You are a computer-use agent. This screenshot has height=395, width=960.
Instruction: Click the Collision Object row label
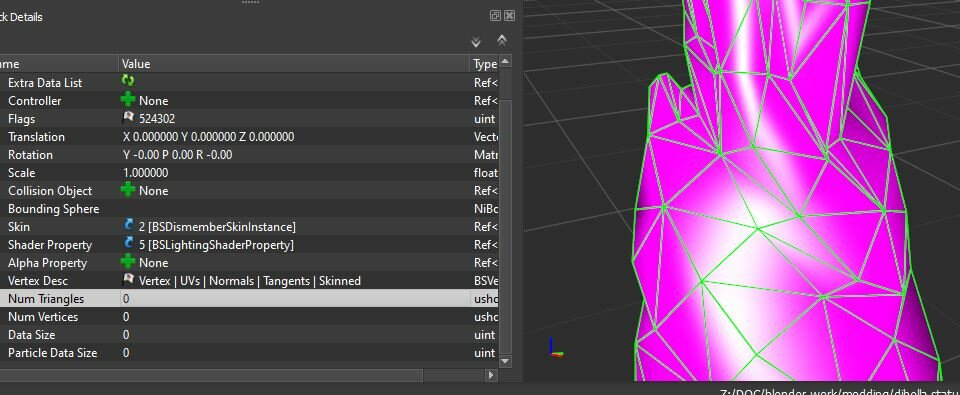[x=50, y=190]
